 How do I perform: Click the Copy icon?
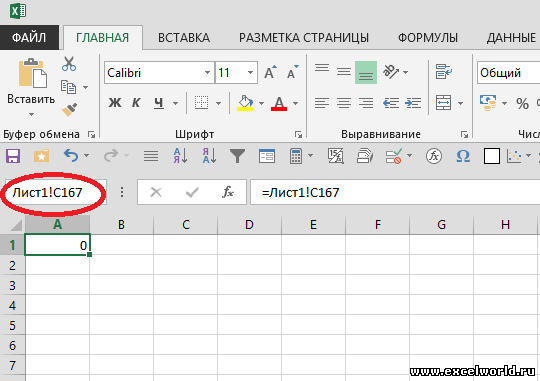[x=69, y=87]
